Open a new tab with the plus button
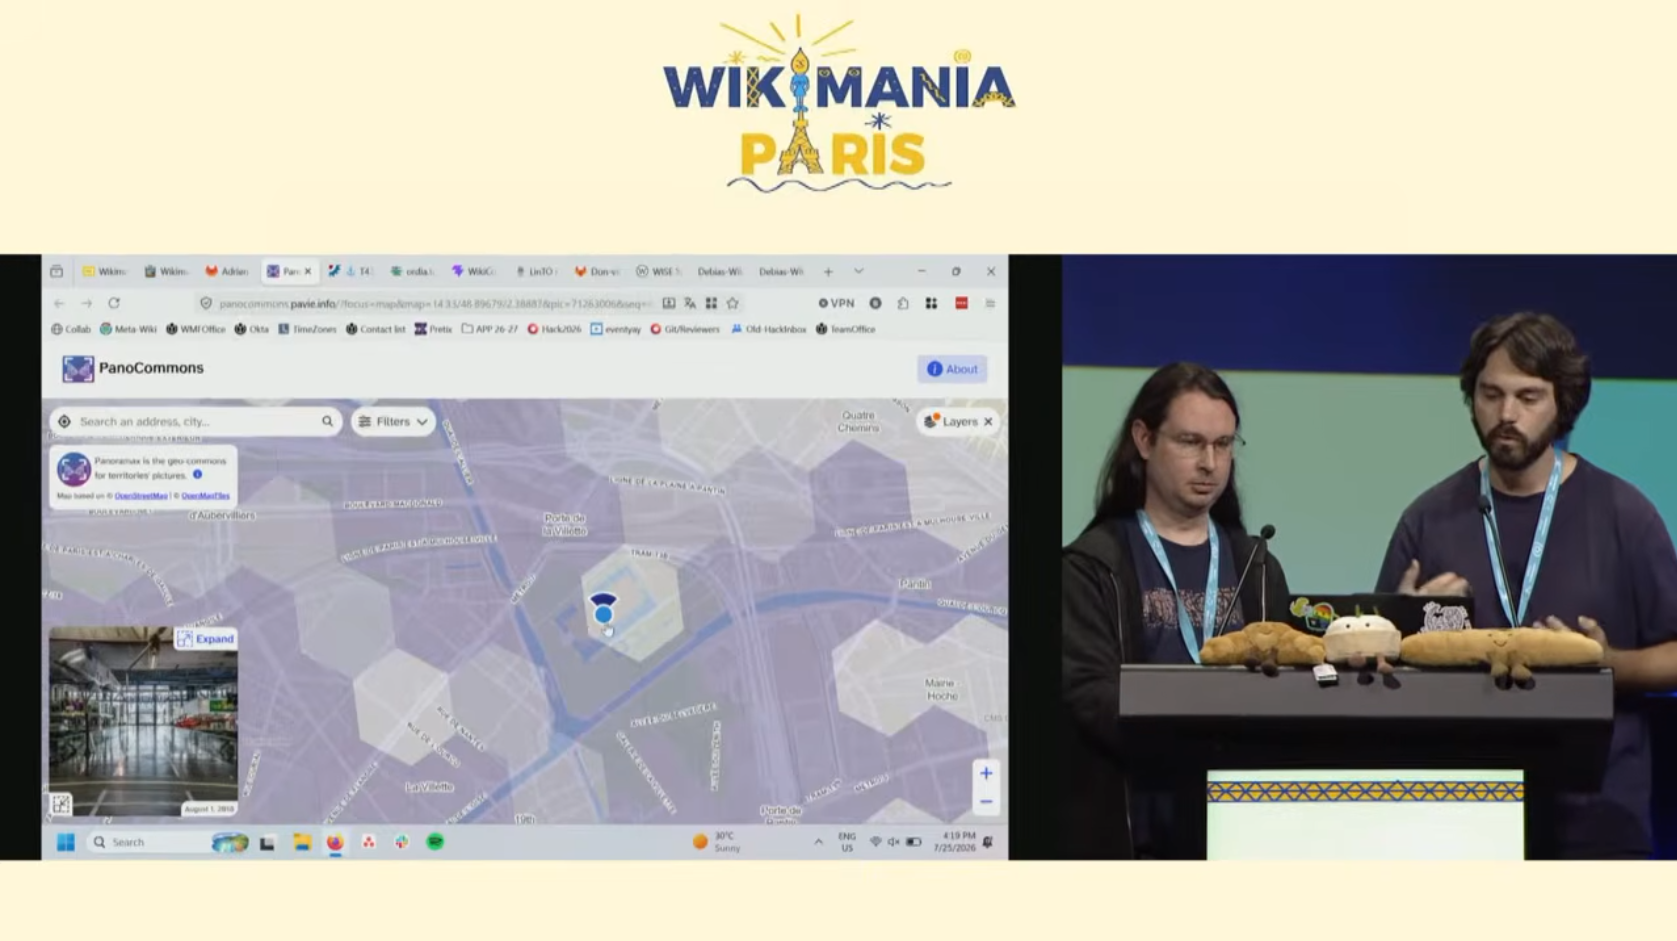The height and width of the screenshot is (941, 1677). point(828,271)
